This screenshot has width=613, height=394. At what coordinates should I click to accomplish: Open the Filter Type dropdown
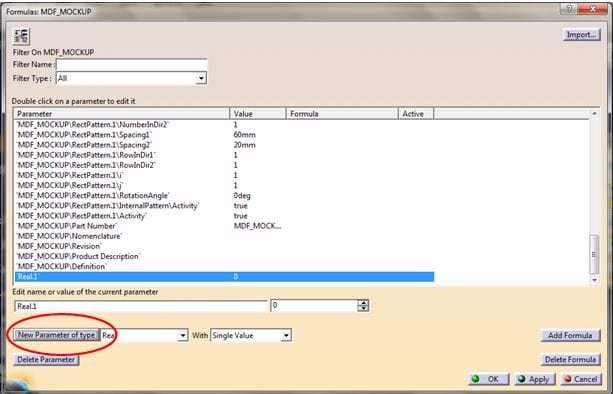(201, 78)
